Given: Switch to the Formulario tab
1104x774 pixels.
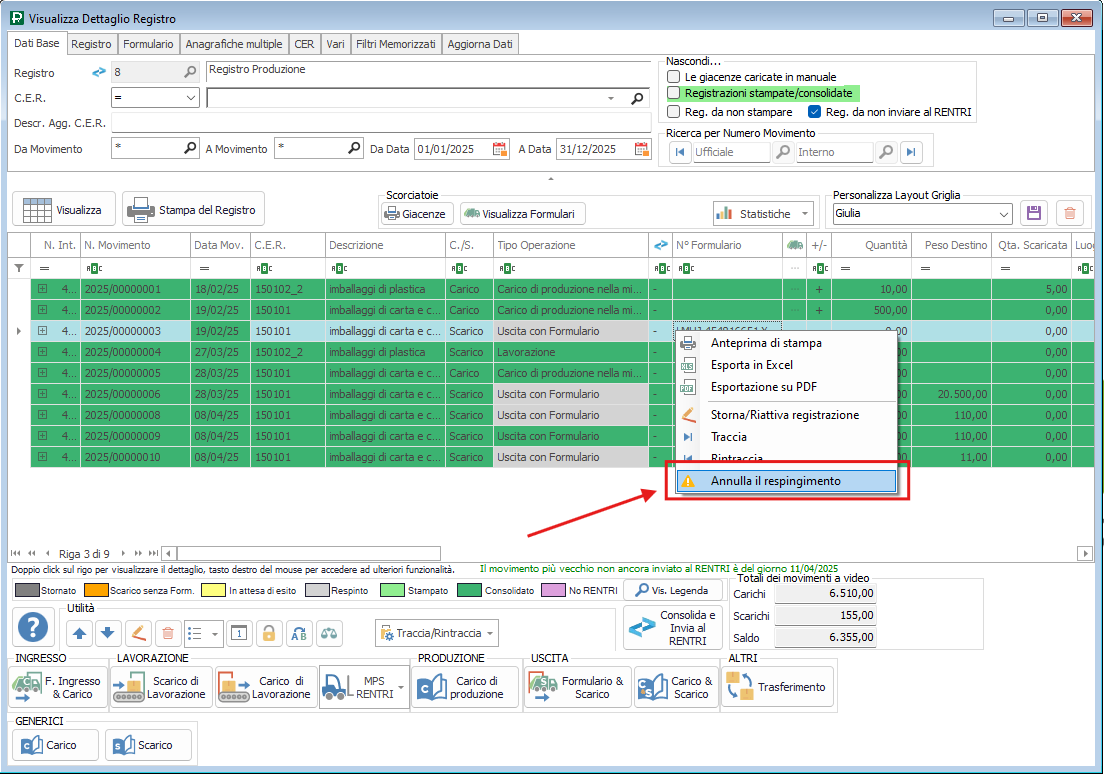Looking at the screenshot, I should pos(149,44).
